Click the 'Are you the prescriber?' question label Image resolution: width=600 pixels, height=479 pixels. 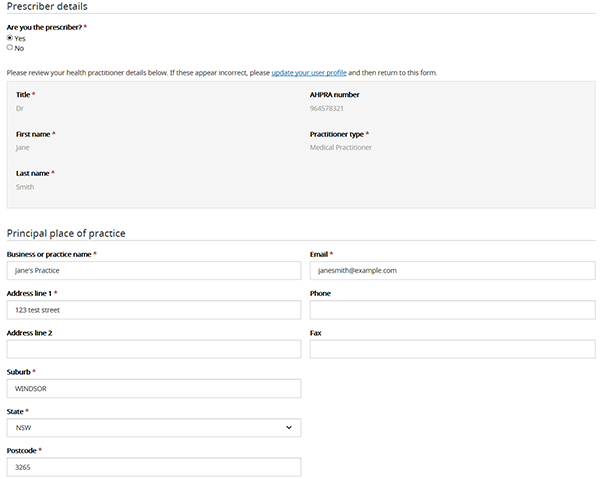(x=45, y=27)
